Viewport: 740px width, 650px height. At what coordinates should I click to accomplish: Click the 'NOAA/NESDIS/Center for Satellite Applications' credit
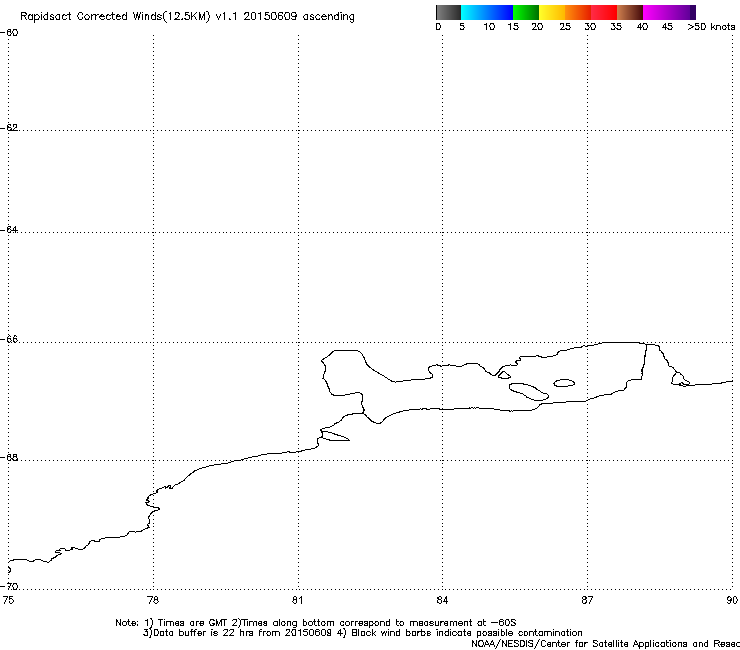pos(579,644)
